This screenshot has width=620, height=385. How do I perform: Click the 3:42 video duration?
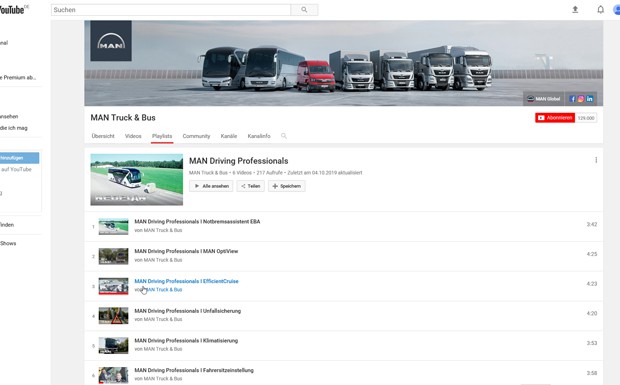tap(592, 224)
